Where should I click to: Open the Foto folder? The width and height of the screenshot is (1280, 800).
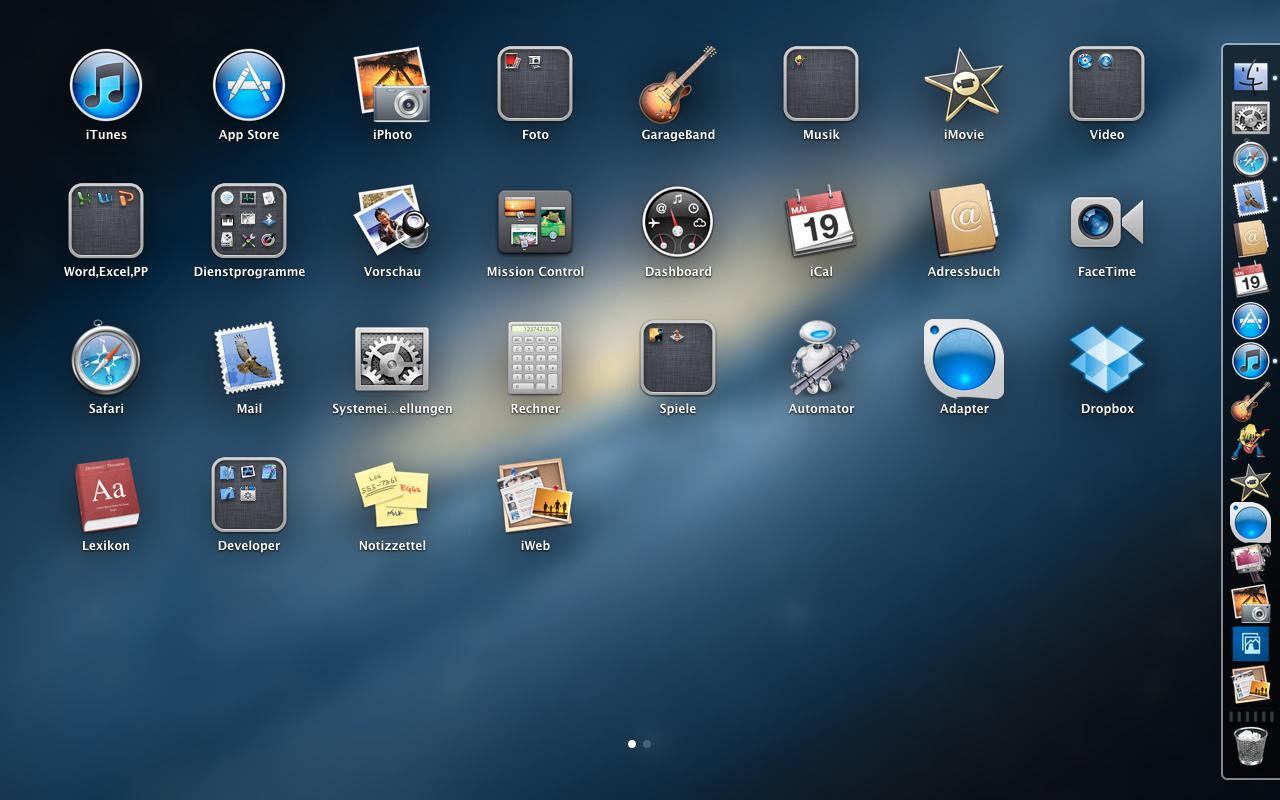535,84
